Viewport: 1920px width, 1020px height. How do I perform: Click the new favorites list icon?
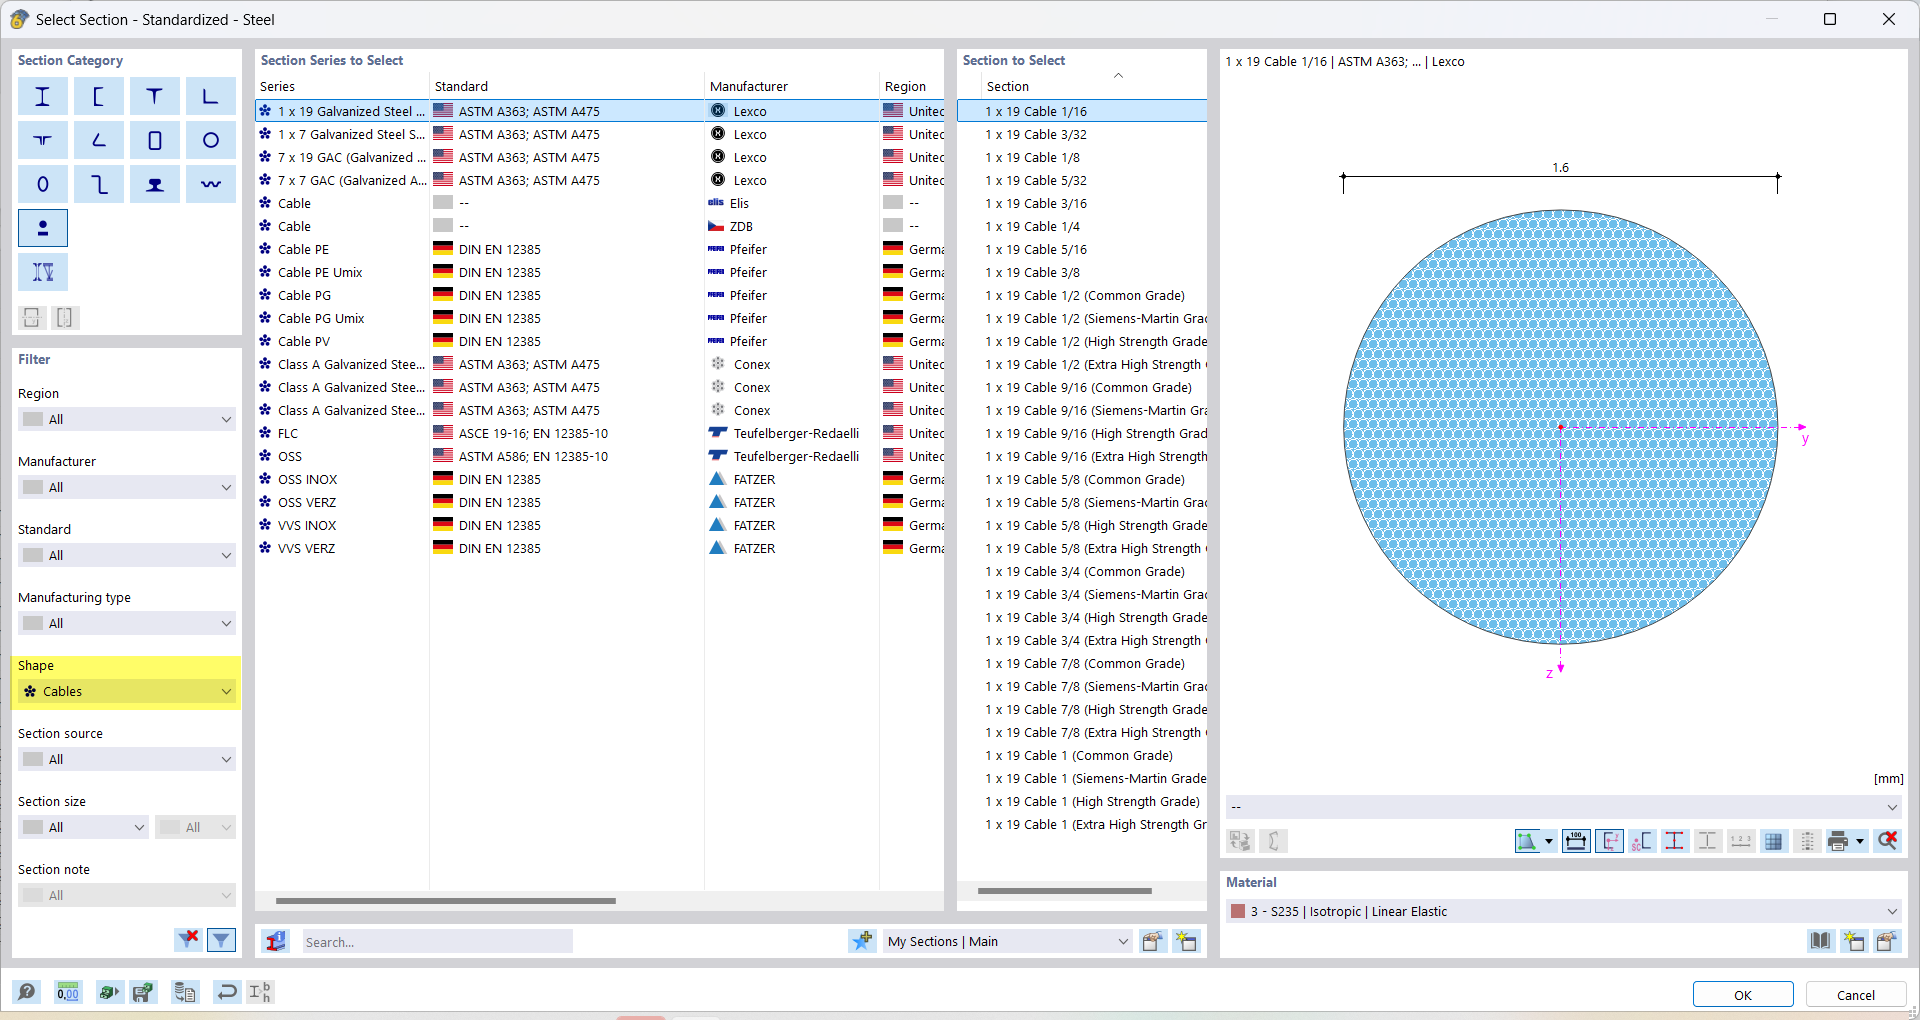coord(1186,941)
